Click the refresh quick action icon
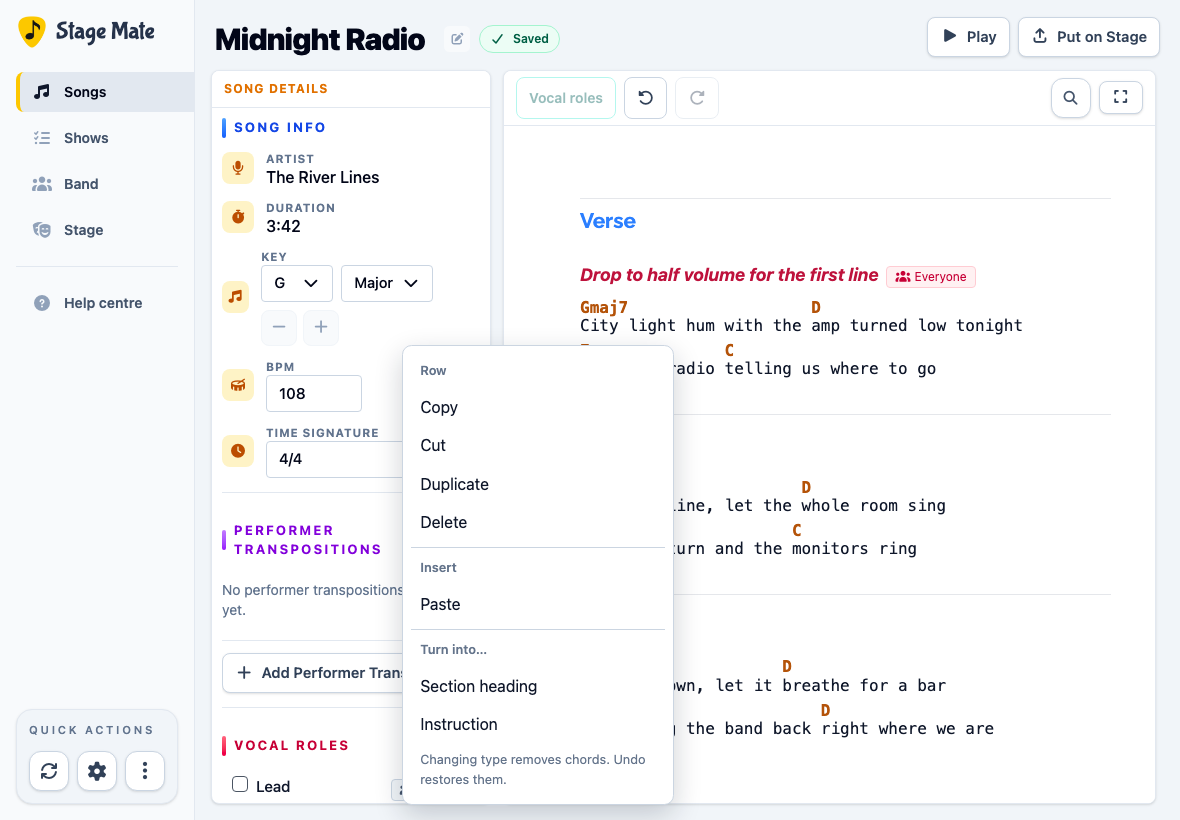This screenshot has width=1180, height=820. pyautogui.click(x=49, y=771)
